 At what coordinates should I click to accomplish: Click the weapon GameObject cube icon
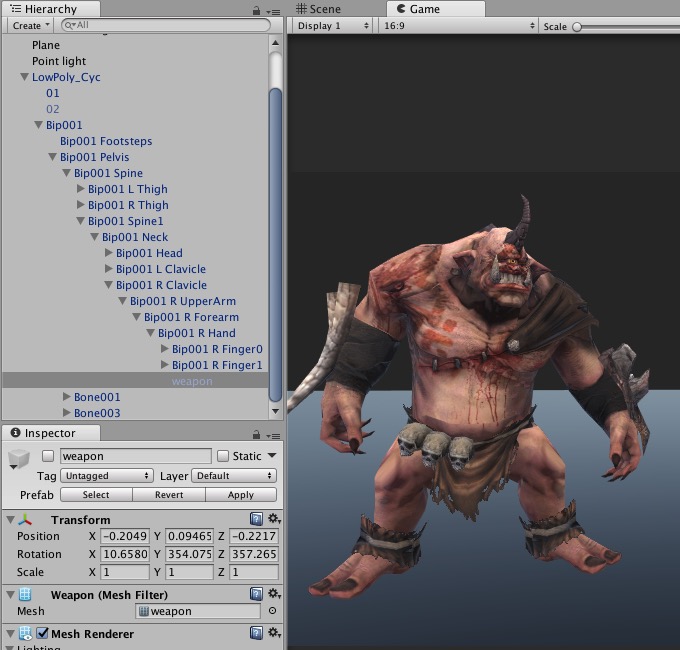19,459
